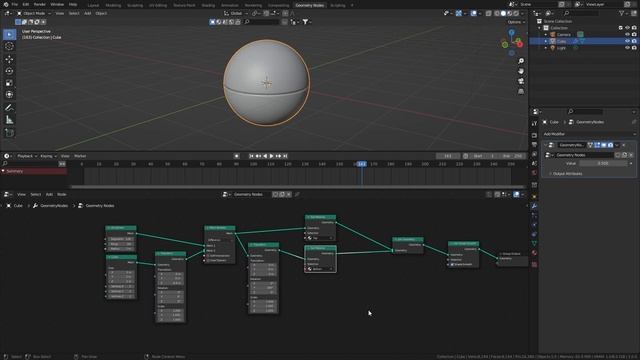Click the Value field in the modifier
Viewport: 640px width, 360px height.
coord(603,163)
